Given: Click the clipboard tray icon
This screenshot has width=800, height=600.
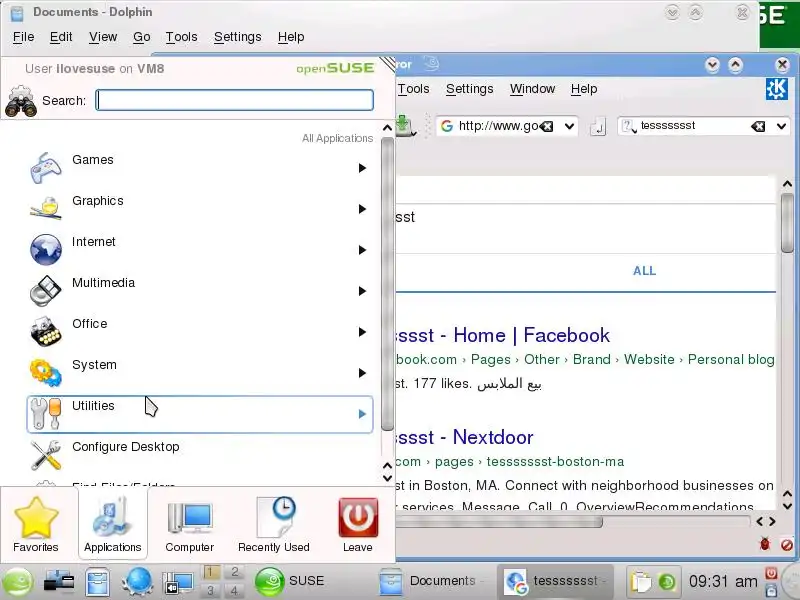Looking at the screenshot, I should pos(641,582).
